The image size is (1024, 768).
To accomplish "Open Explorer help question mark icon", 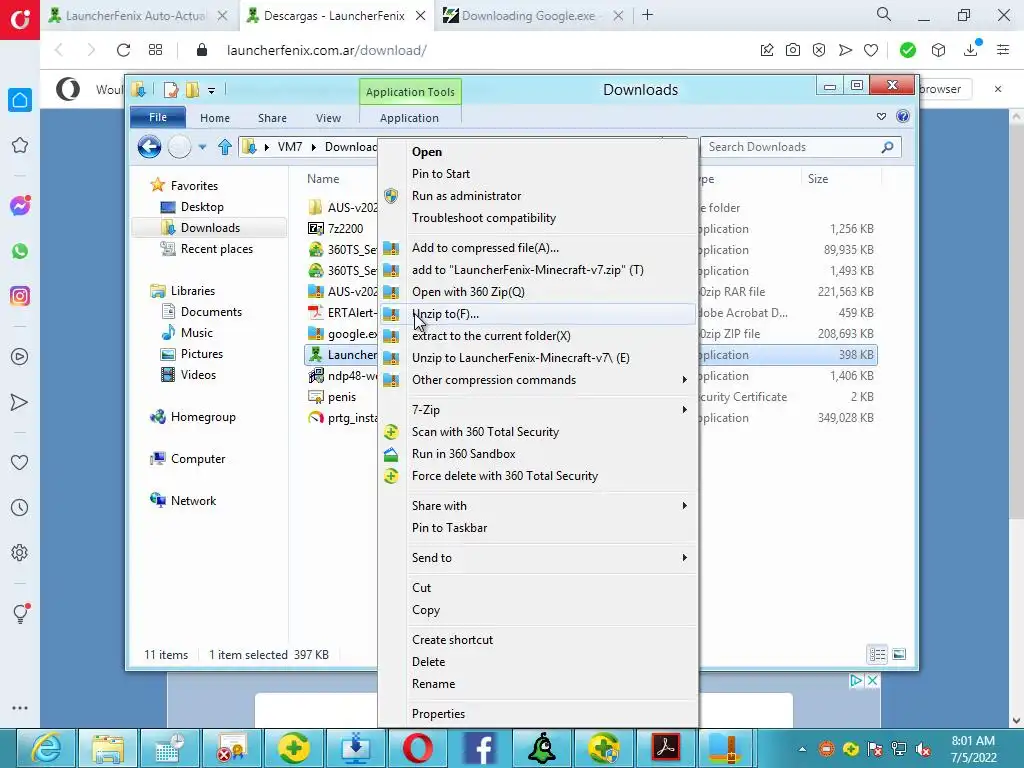I will (x=903, y=116).
